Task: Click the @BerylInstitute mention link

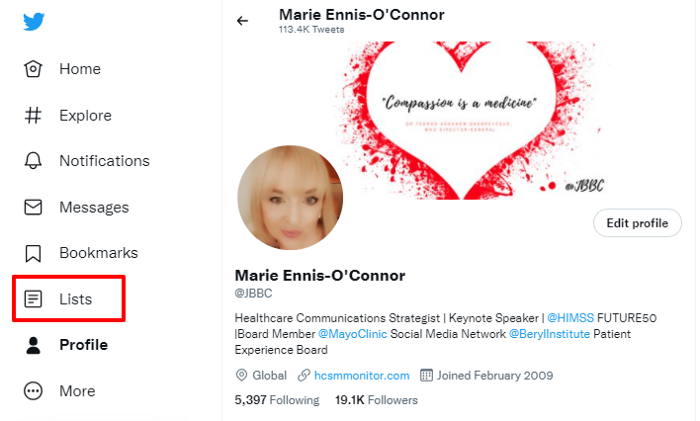Action: [549, 334]
